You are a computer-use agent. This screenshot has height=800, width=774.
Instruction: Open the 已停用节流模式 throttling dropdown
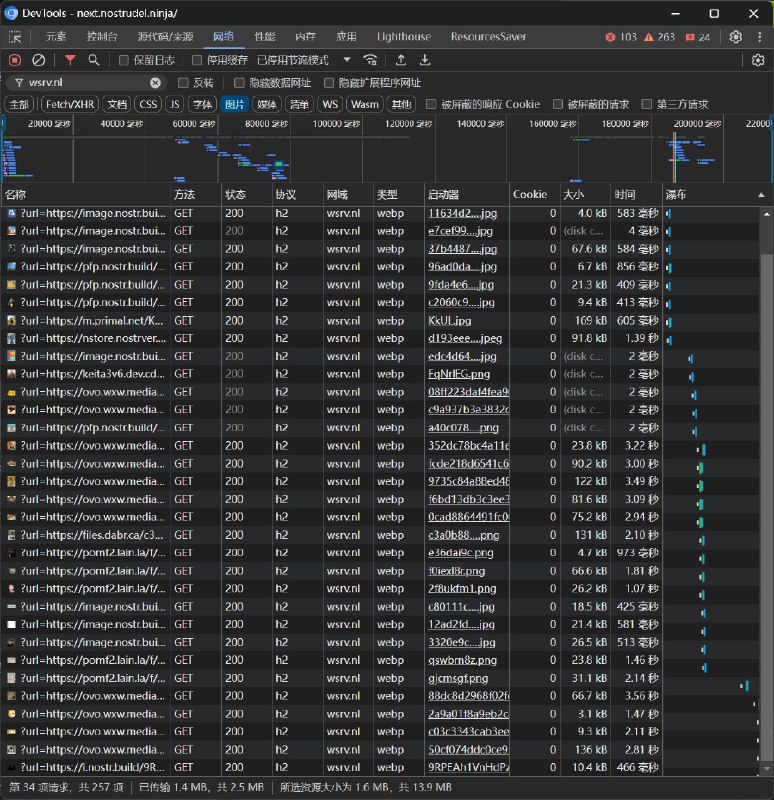(x=299, y=60)
